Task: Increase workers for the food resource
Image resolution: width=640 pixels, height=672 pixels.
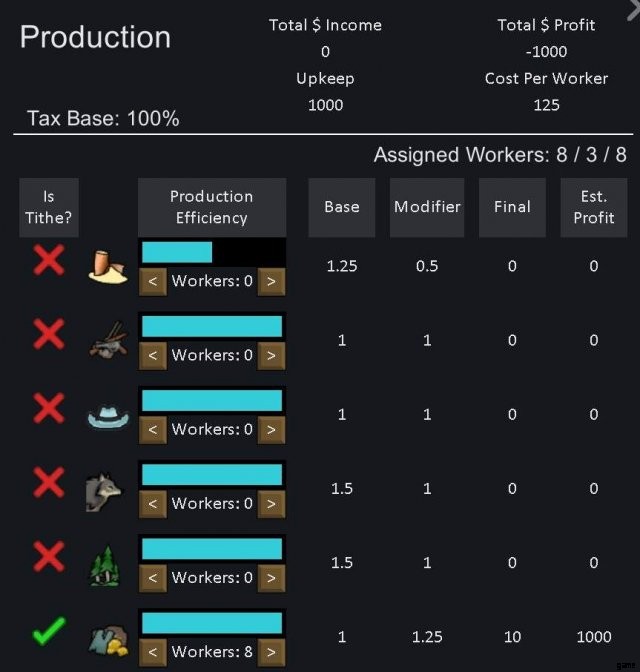Action: coord(272,281)
